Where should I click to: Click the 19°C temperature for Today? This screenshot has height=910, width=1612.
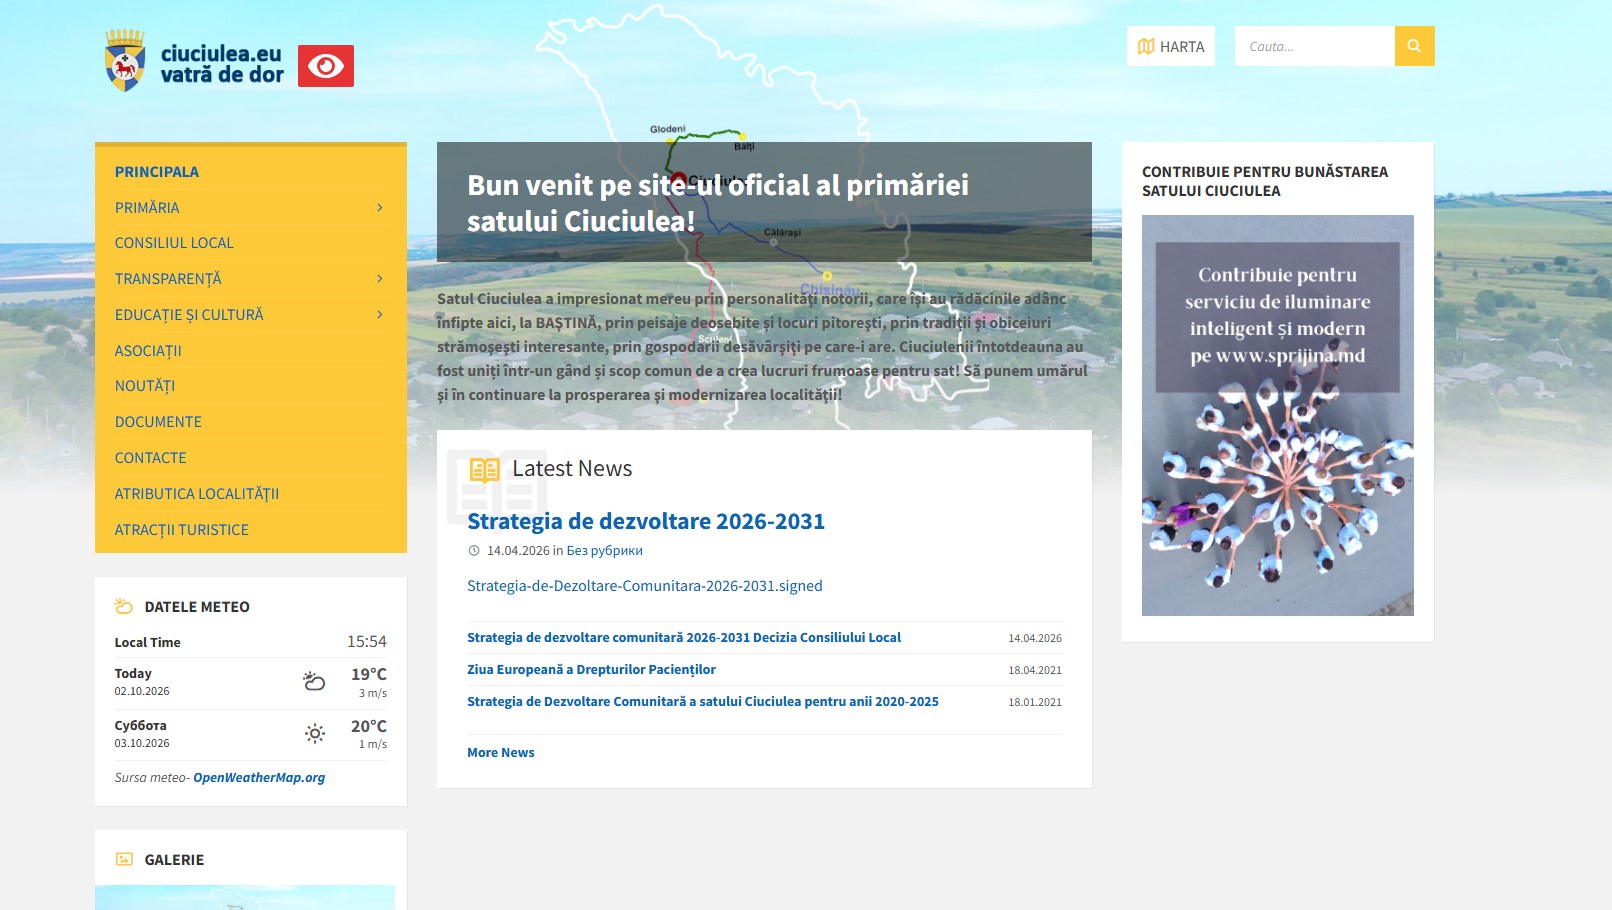tap(369, 674)
